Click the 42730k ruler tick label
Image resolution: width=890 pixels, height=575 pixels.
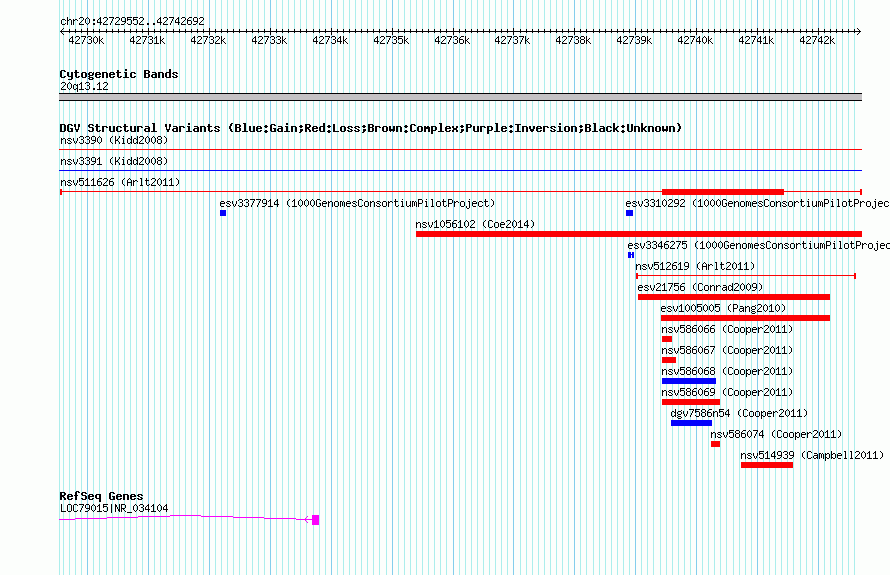(86, 40)
